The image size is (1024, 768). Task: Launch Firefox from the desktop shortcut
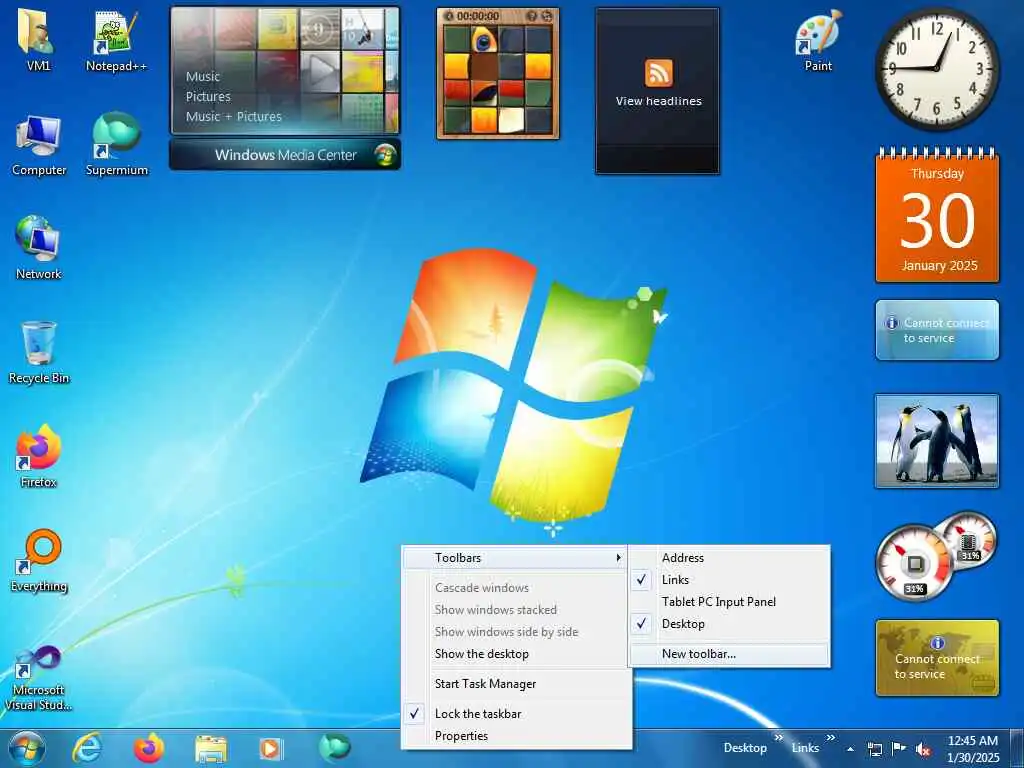[x=38, y=457]
